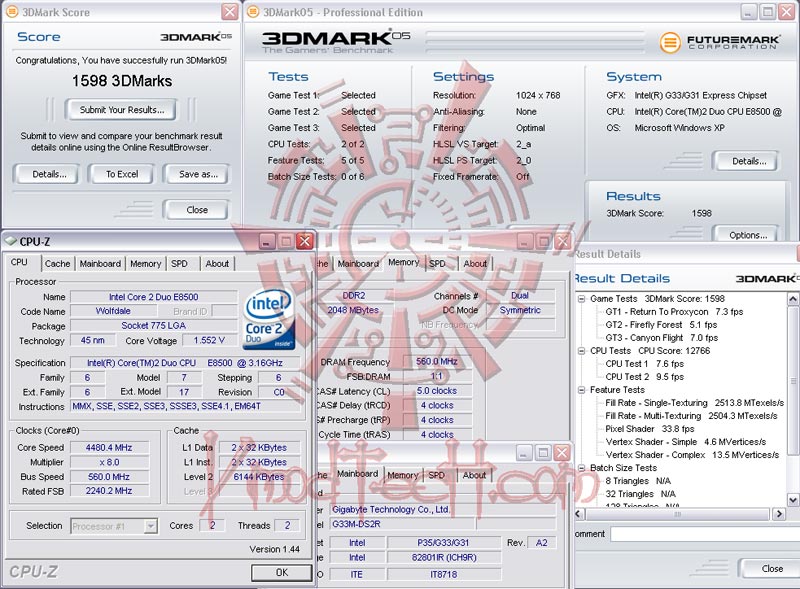Click Intel Core 2 Duo logo
This screenshot has width=800, height=589.
pyautogui.click(x=269, y=319)
